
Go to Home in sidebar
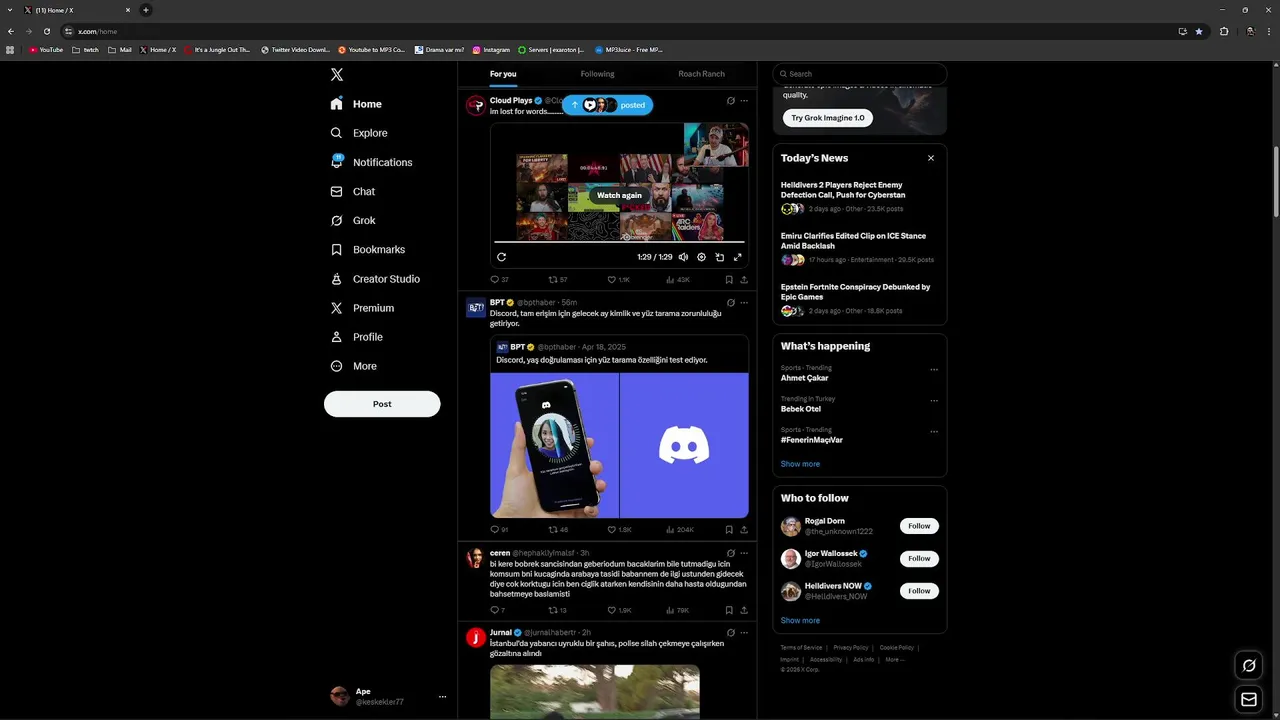tap(356, 104)
